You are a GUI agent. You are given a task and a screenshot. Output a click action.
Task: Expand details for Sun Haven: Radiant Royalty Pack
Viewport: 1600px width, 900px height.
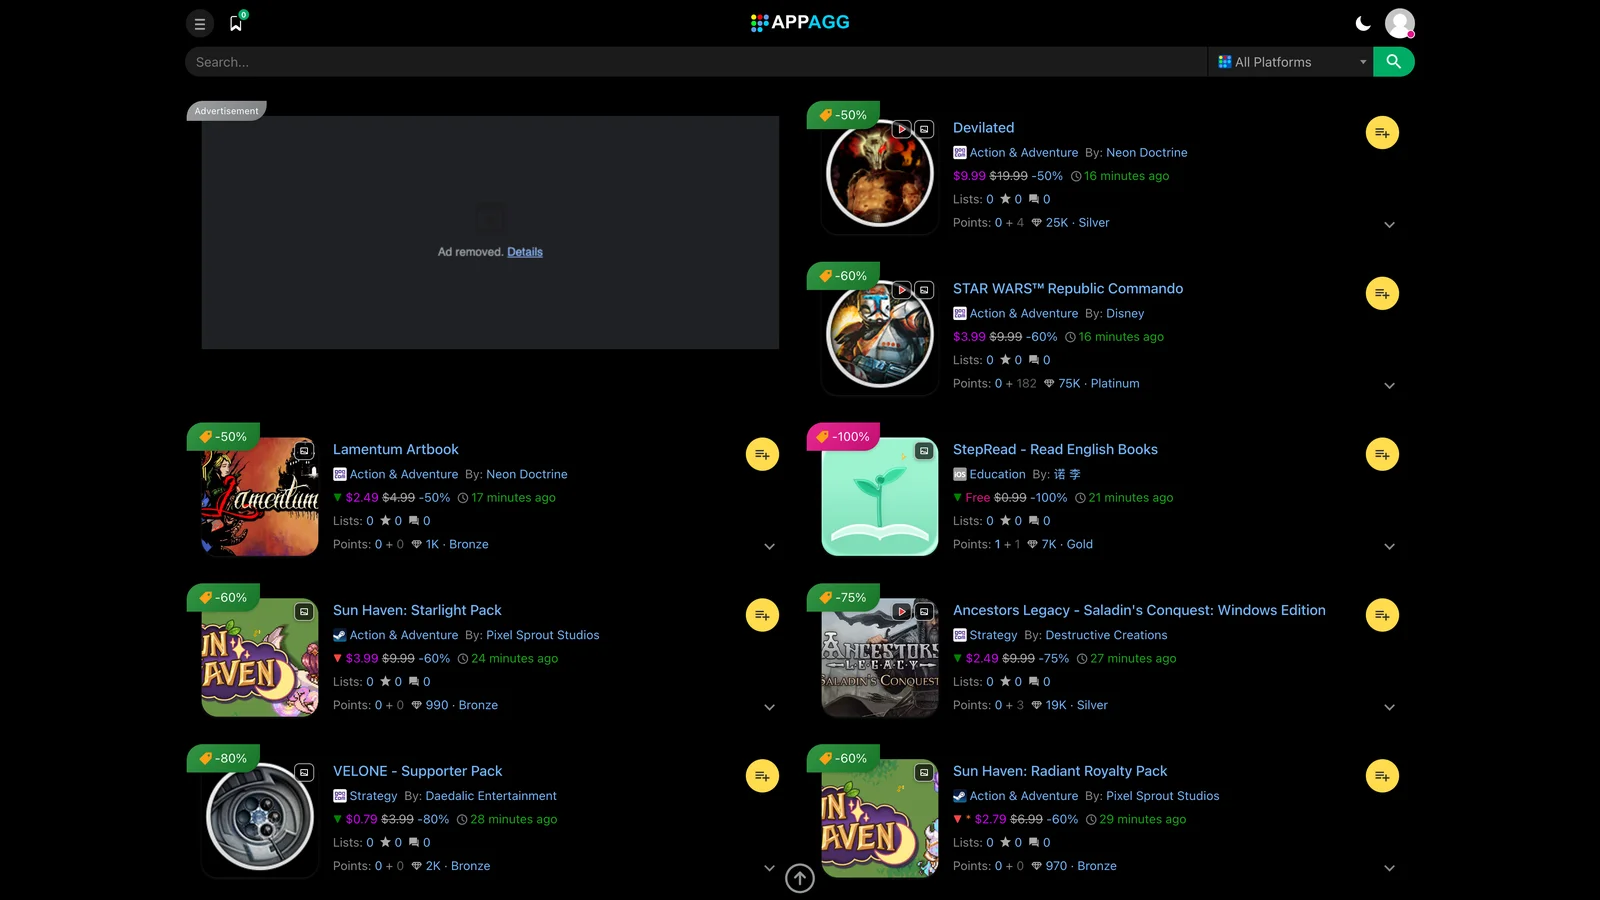1389,869
